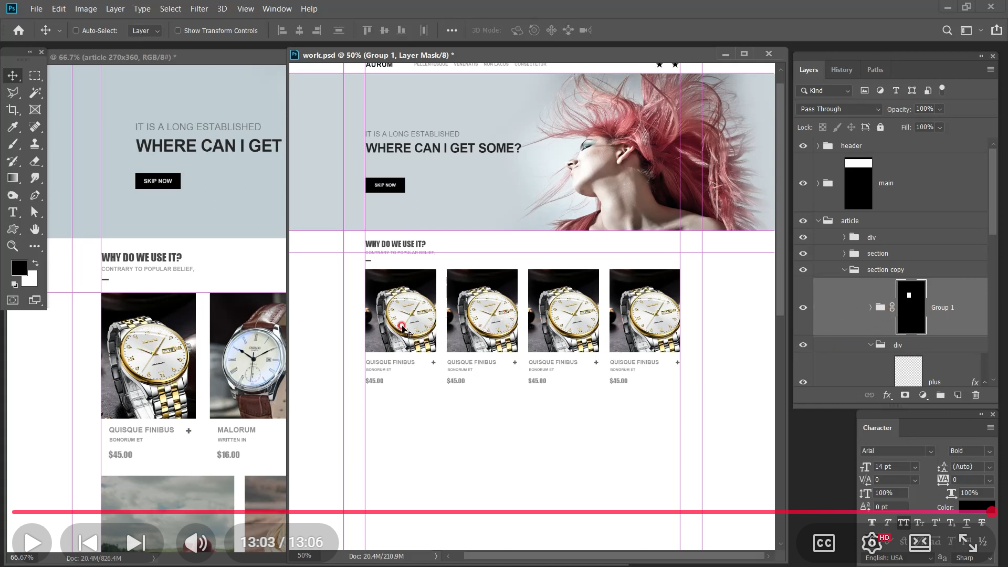The width and height of the screenshot is (1008, 567).
Task: Select the Healing Brush tool
Action: [35, 127]
